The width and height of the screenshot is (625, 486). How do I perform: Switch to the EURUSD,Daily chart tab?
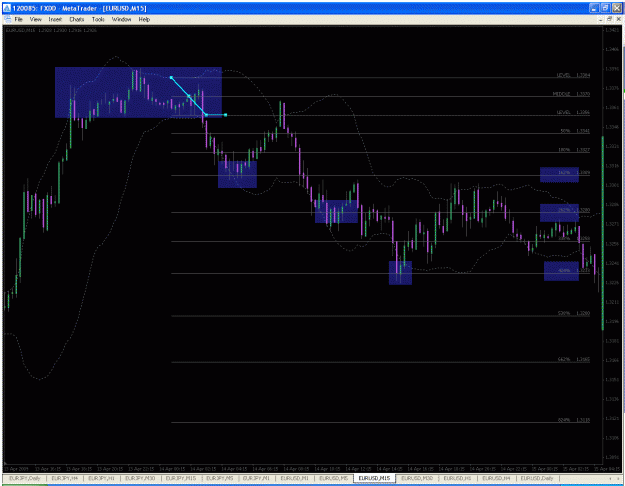[537, 478]
